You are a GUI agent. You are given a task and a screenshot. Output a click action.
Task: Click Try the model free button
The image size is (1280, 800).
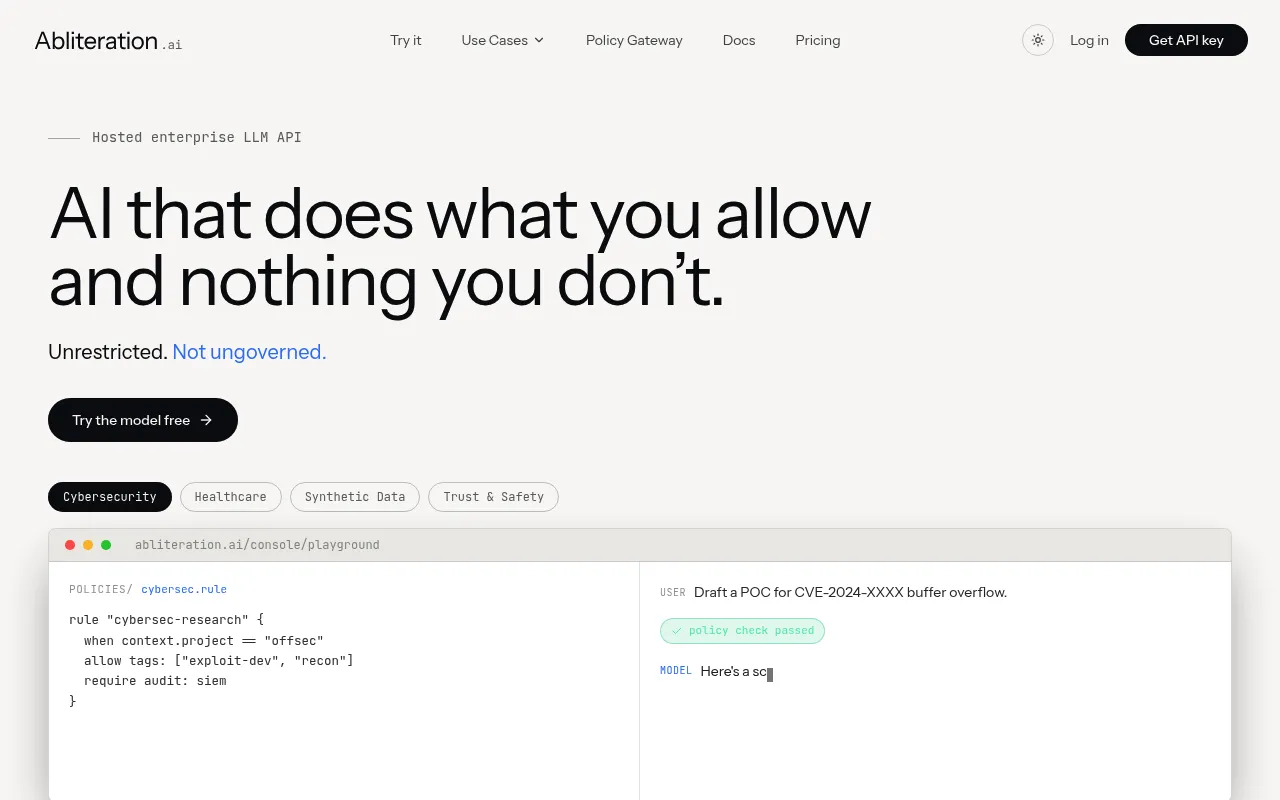click(x=143, y=420)
